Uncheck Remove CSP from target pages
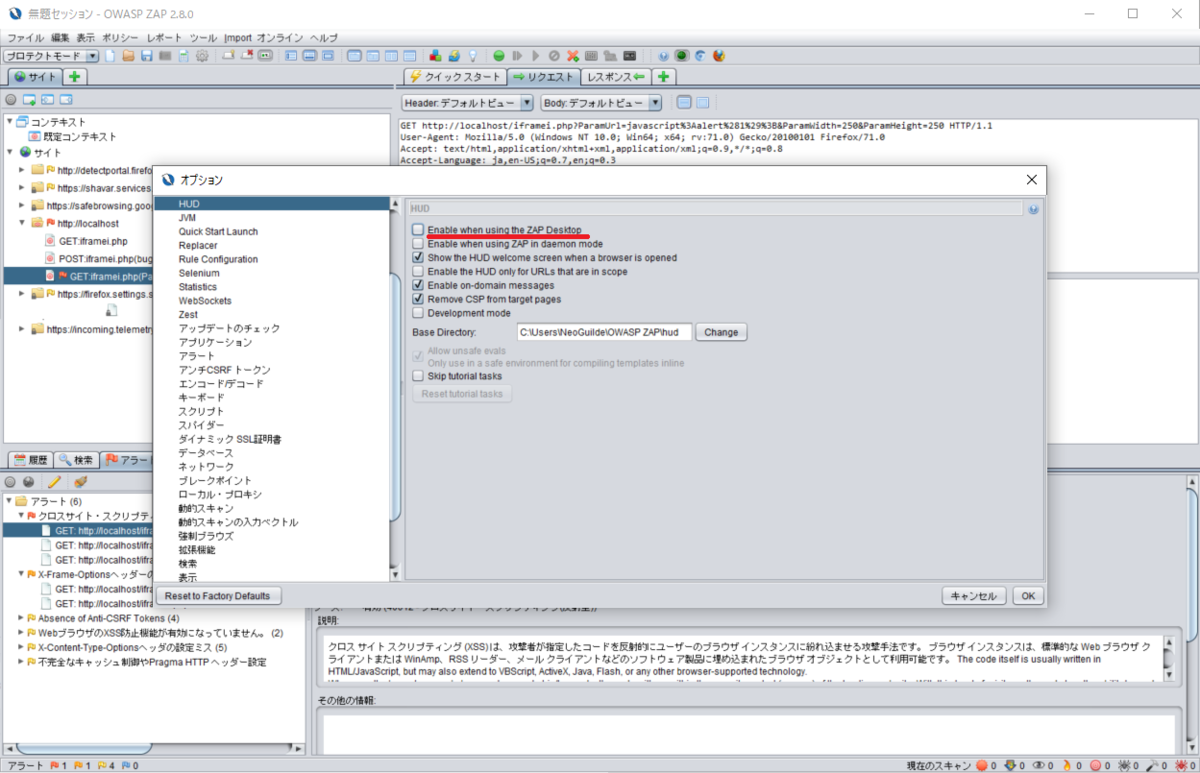 [418, 300]
